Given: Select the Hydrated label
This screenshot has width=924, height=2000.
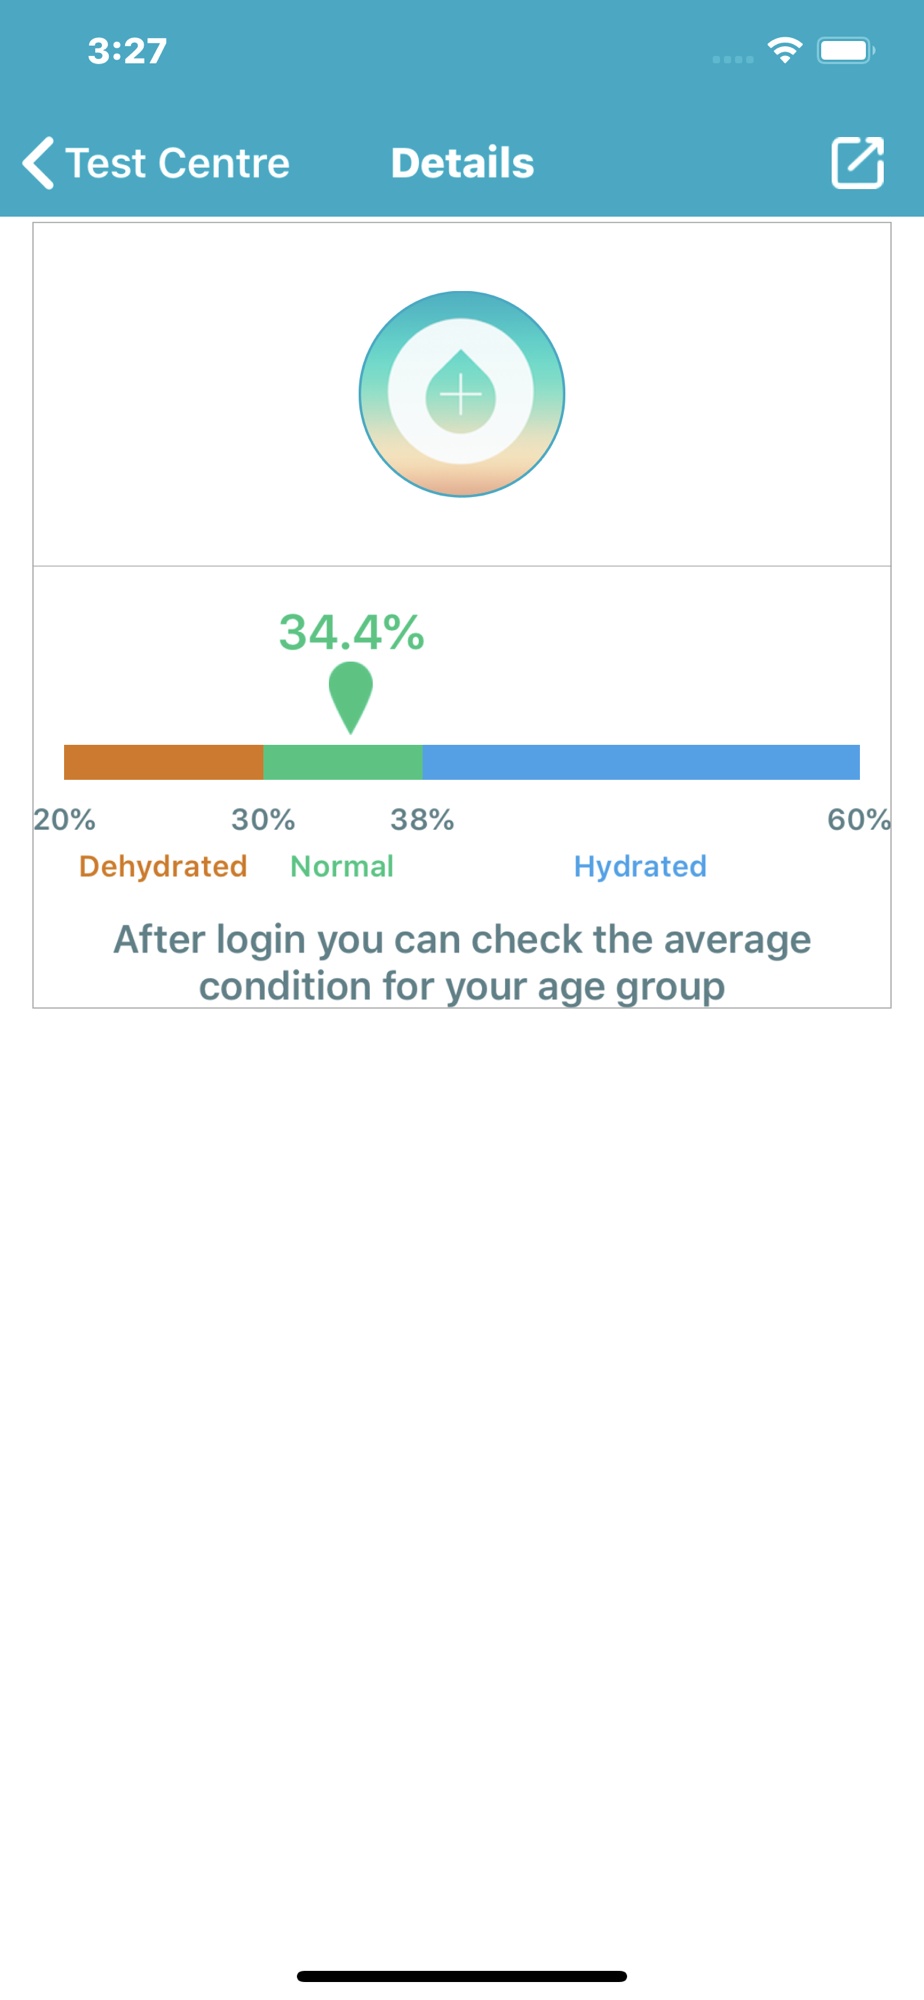Looking at the screenshot, I should pos(640,866).
